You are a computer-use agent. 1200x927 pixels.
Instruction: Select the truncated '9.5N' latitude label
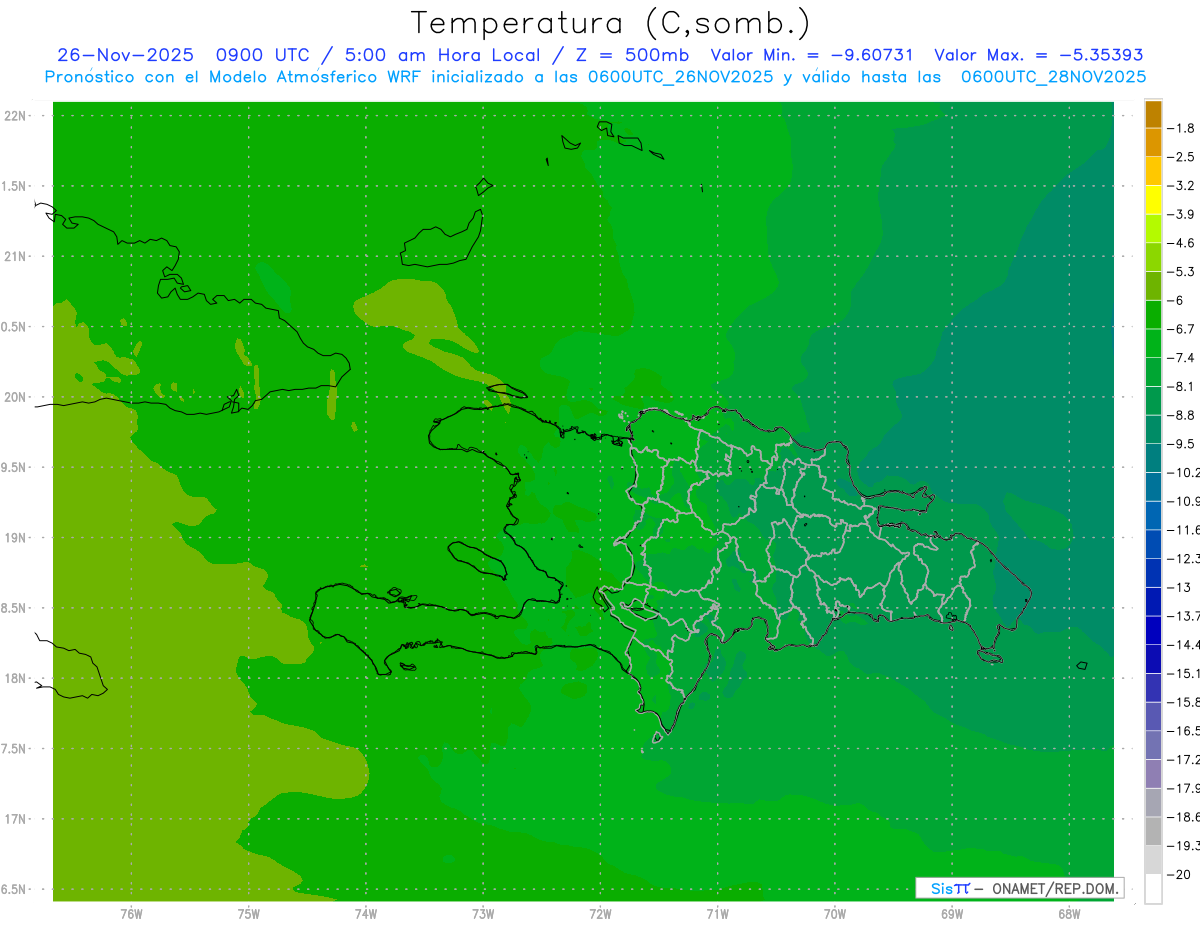tap(13, 467)
